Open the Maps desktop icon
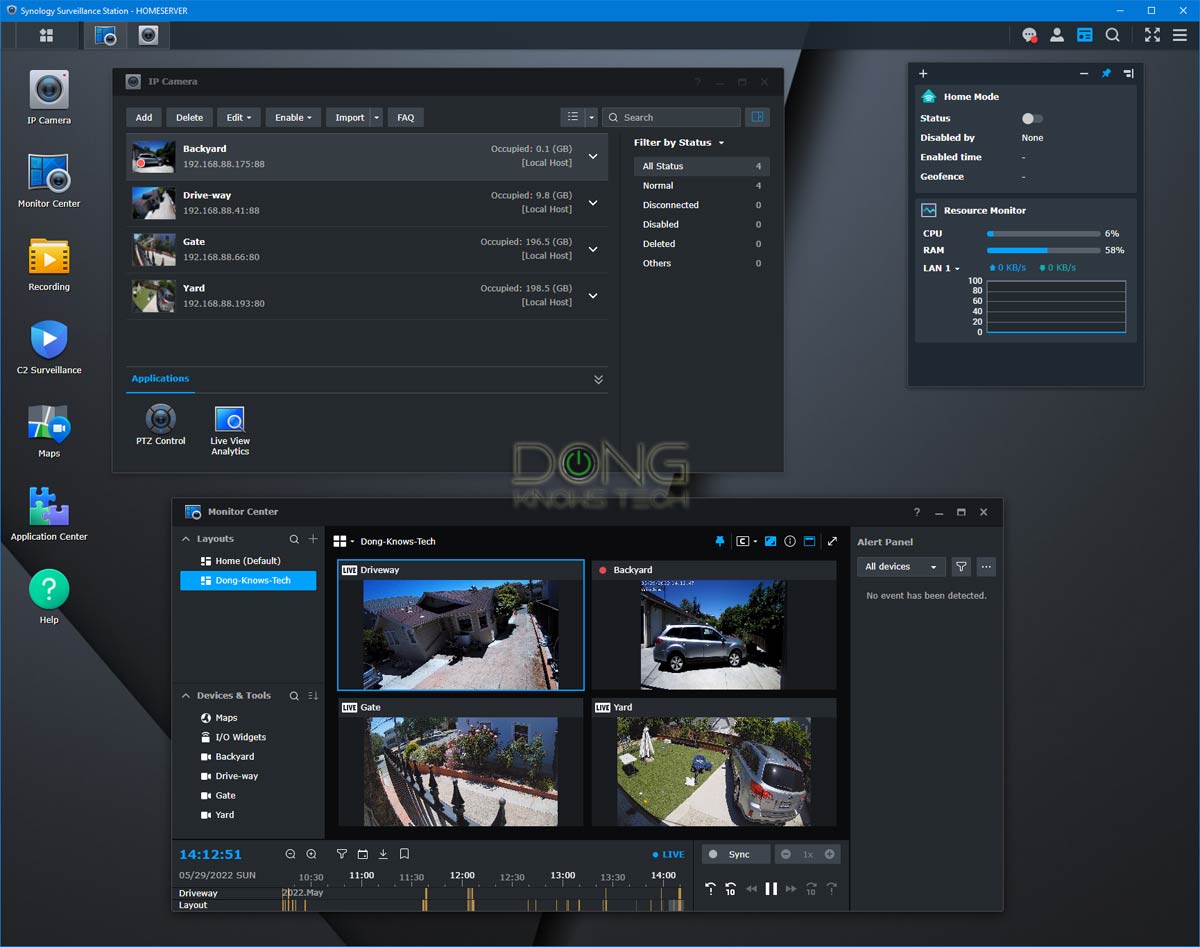The image size is (1200, 947). (48, 430)
